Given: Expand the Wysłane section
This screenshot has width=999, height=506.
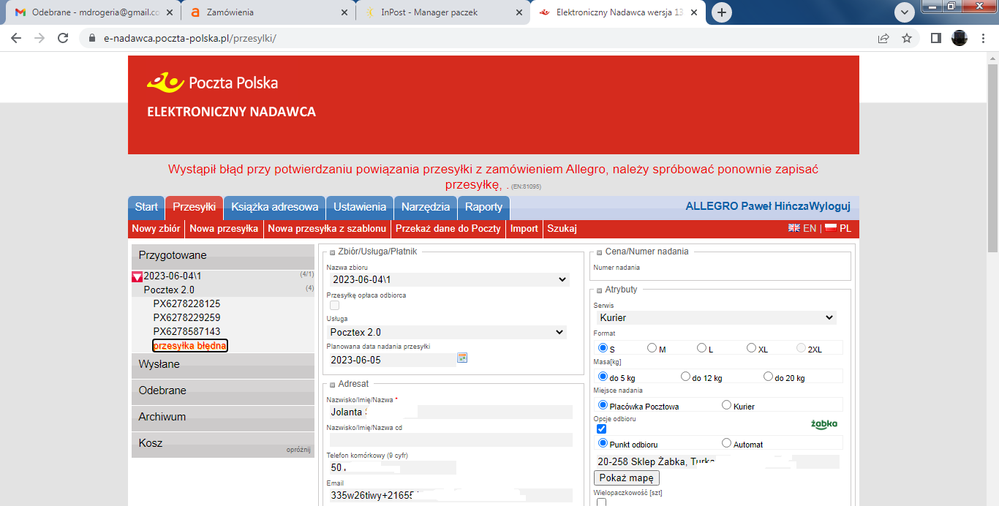Looking at the screenshot, I should tap(223, 365).
